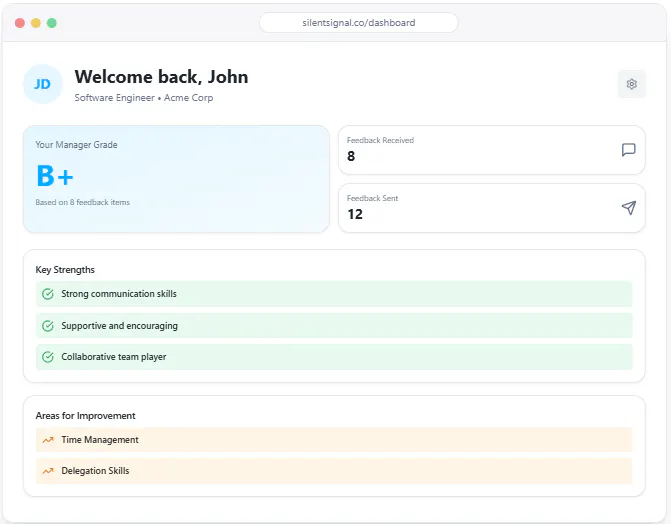This screenshot has width=671, height=524.
Task: Click the 'Feedback Received' label
Action: coord(380,140)
